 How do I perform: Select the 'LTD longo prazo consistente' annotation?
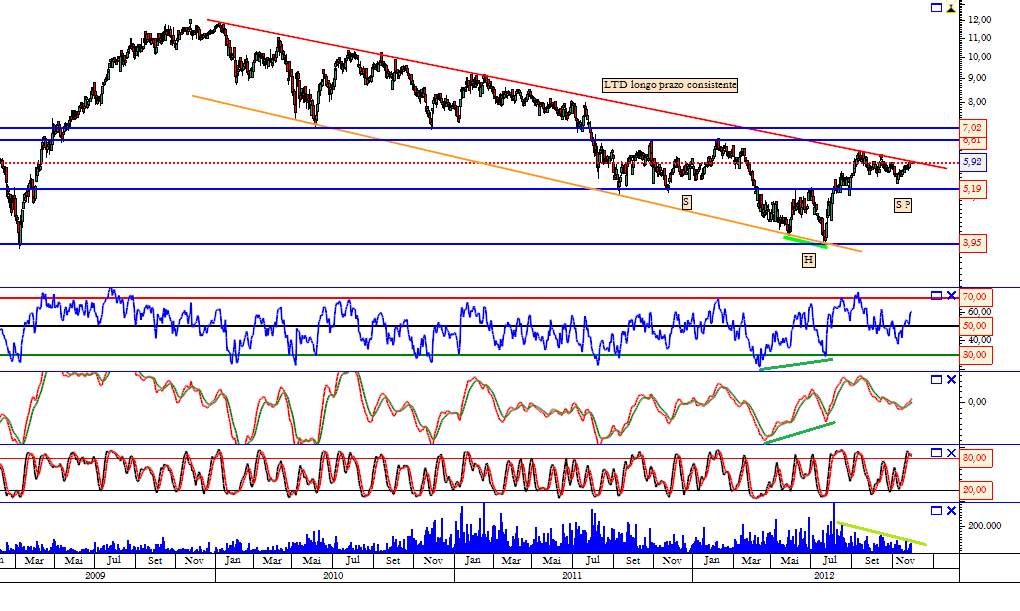(x=670, y=85)
